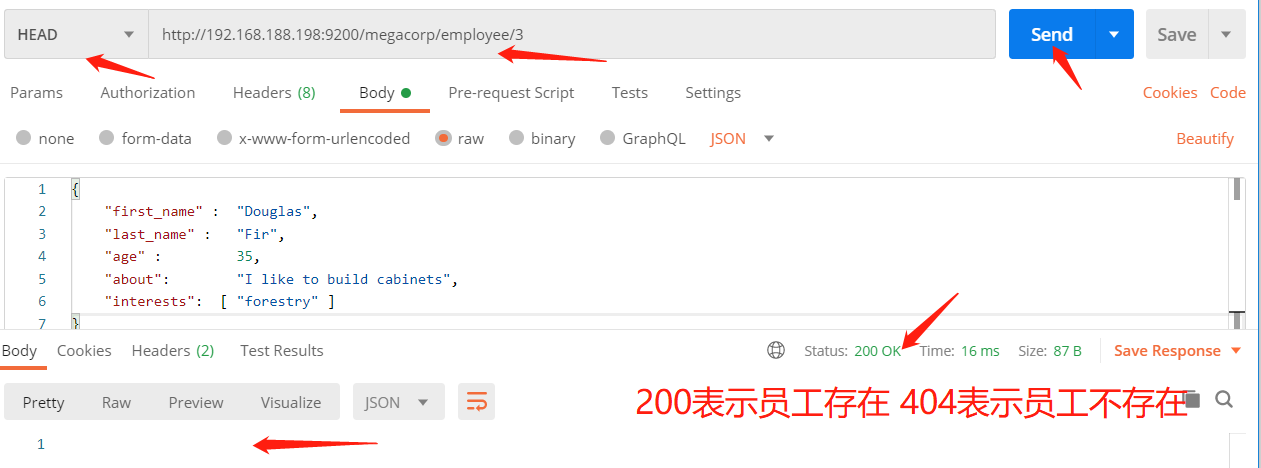
Task: Open the Cookies link at top right
Action: click(1170, 92)
